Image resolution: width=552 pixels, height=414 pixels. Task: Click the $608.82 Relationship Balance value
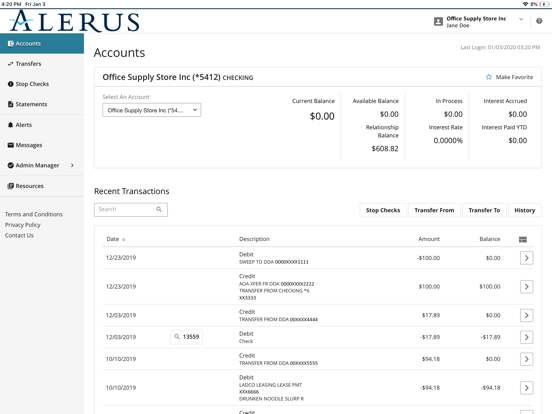[x=385, y=149]
